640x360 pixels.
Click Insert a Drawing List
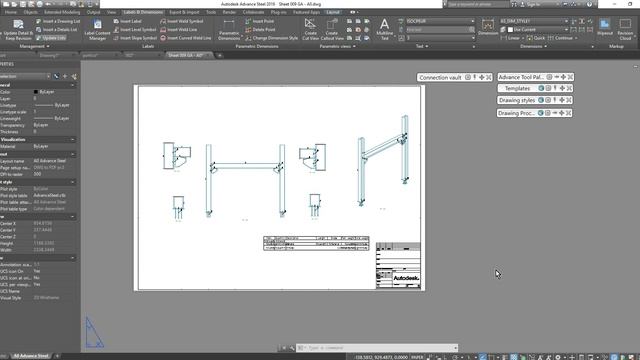58,21
